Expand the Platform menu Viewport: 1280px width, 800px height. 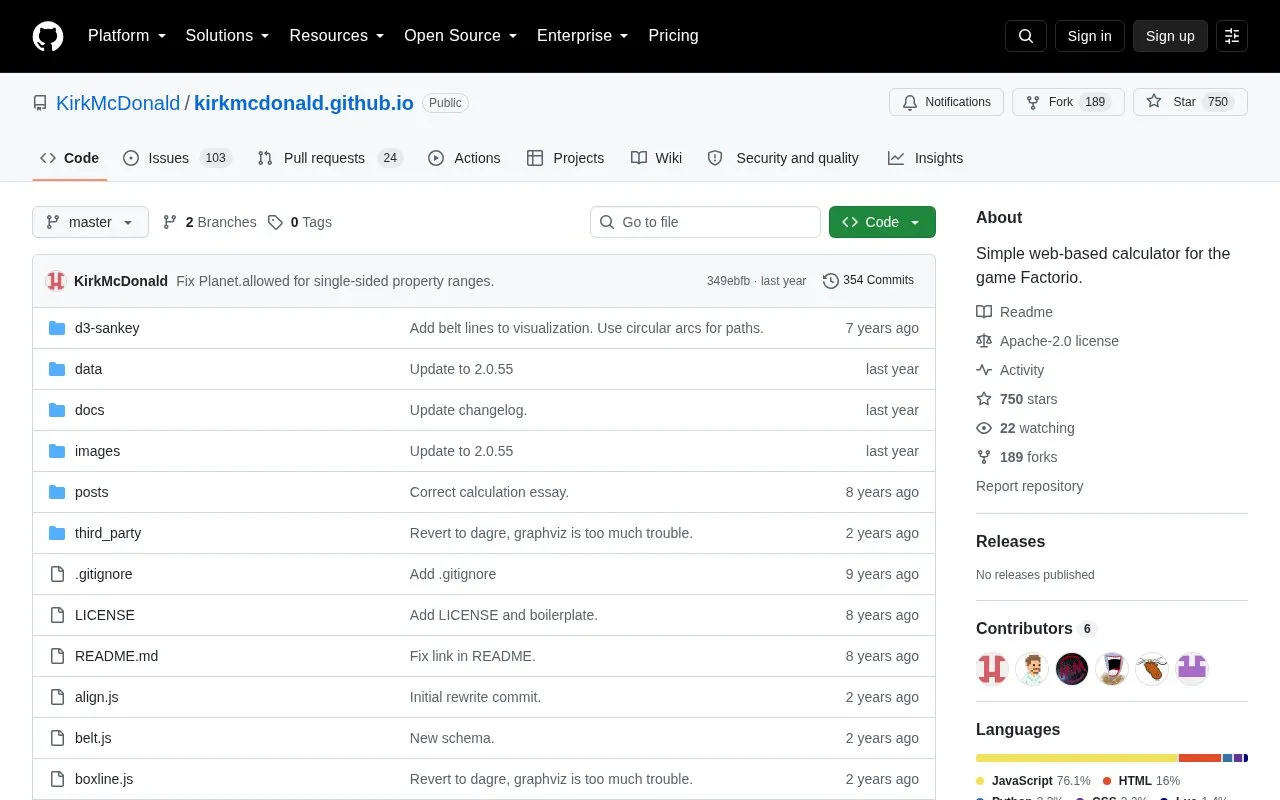click(x=126, y=36)
